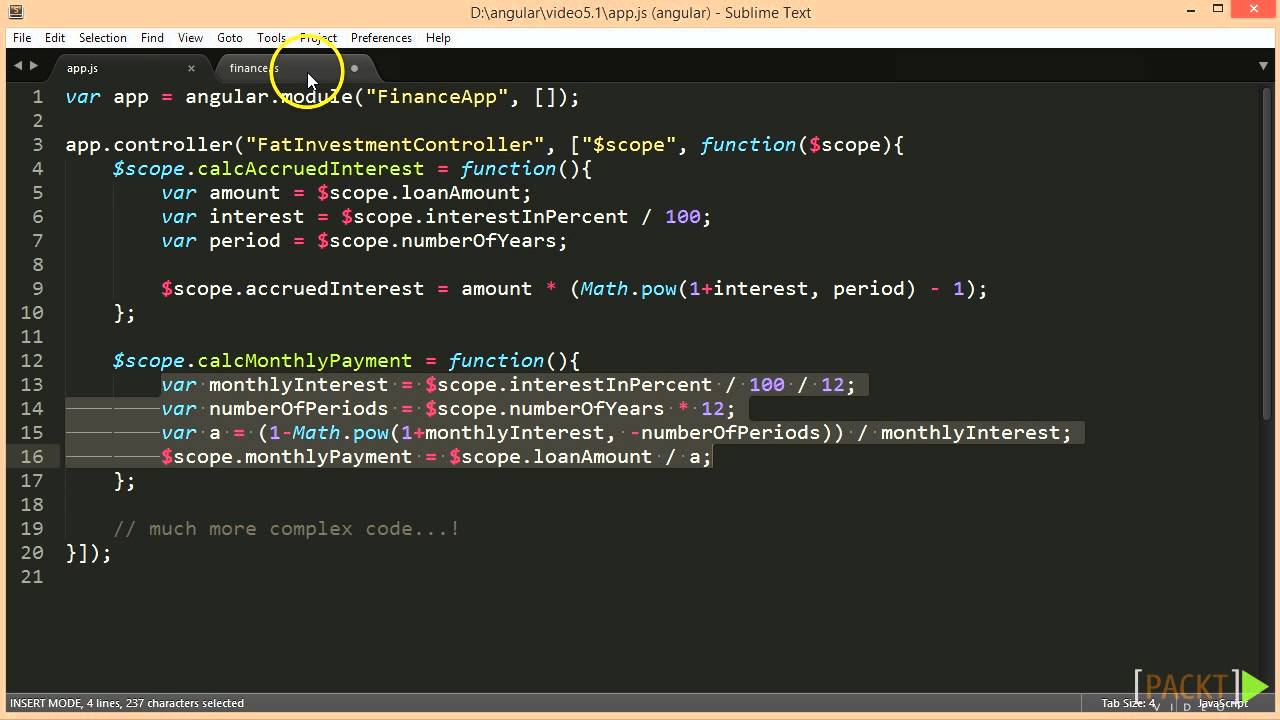The height and width of the screenshot is (720, 1280).
Task: Open the Find menu
Action: [152, 38]
